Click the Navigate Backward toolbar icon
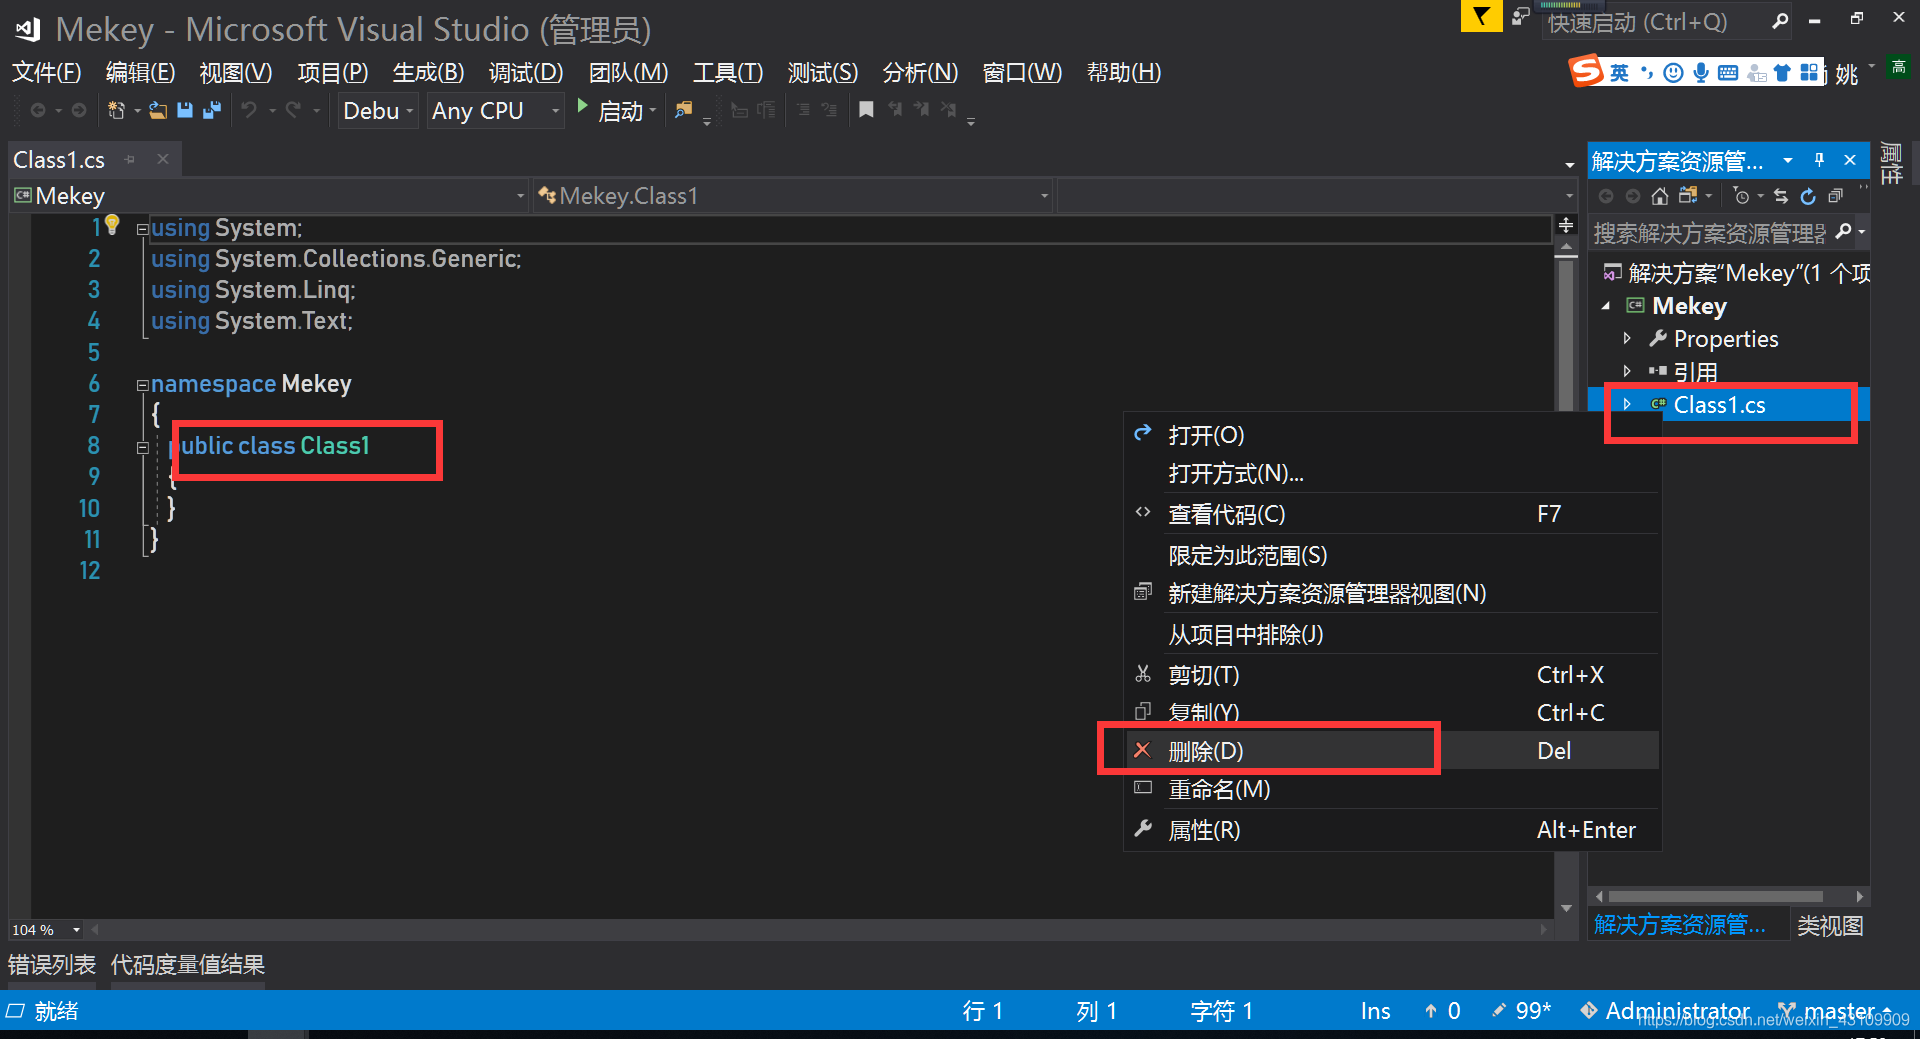 point(38,110)
